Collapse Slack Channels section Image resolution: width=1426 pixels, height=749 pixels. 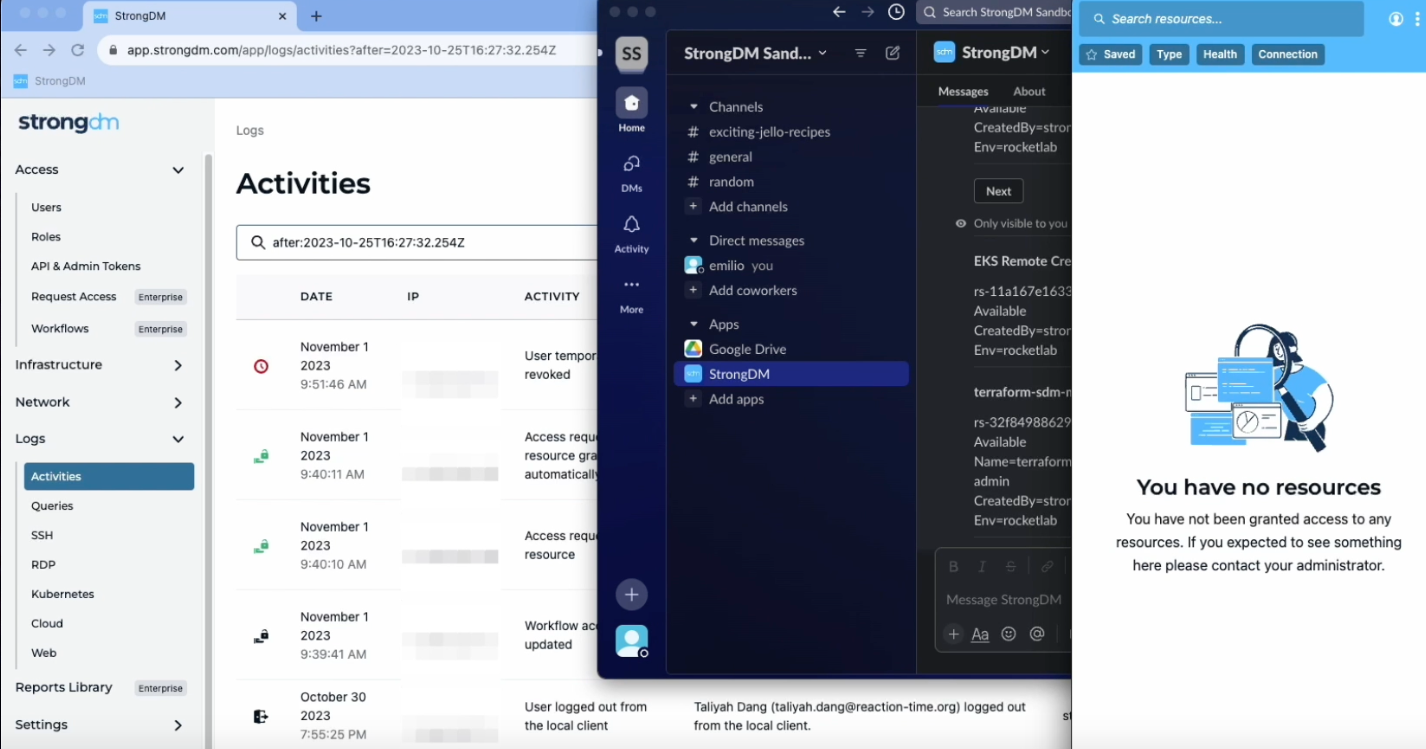pos(694,107)
